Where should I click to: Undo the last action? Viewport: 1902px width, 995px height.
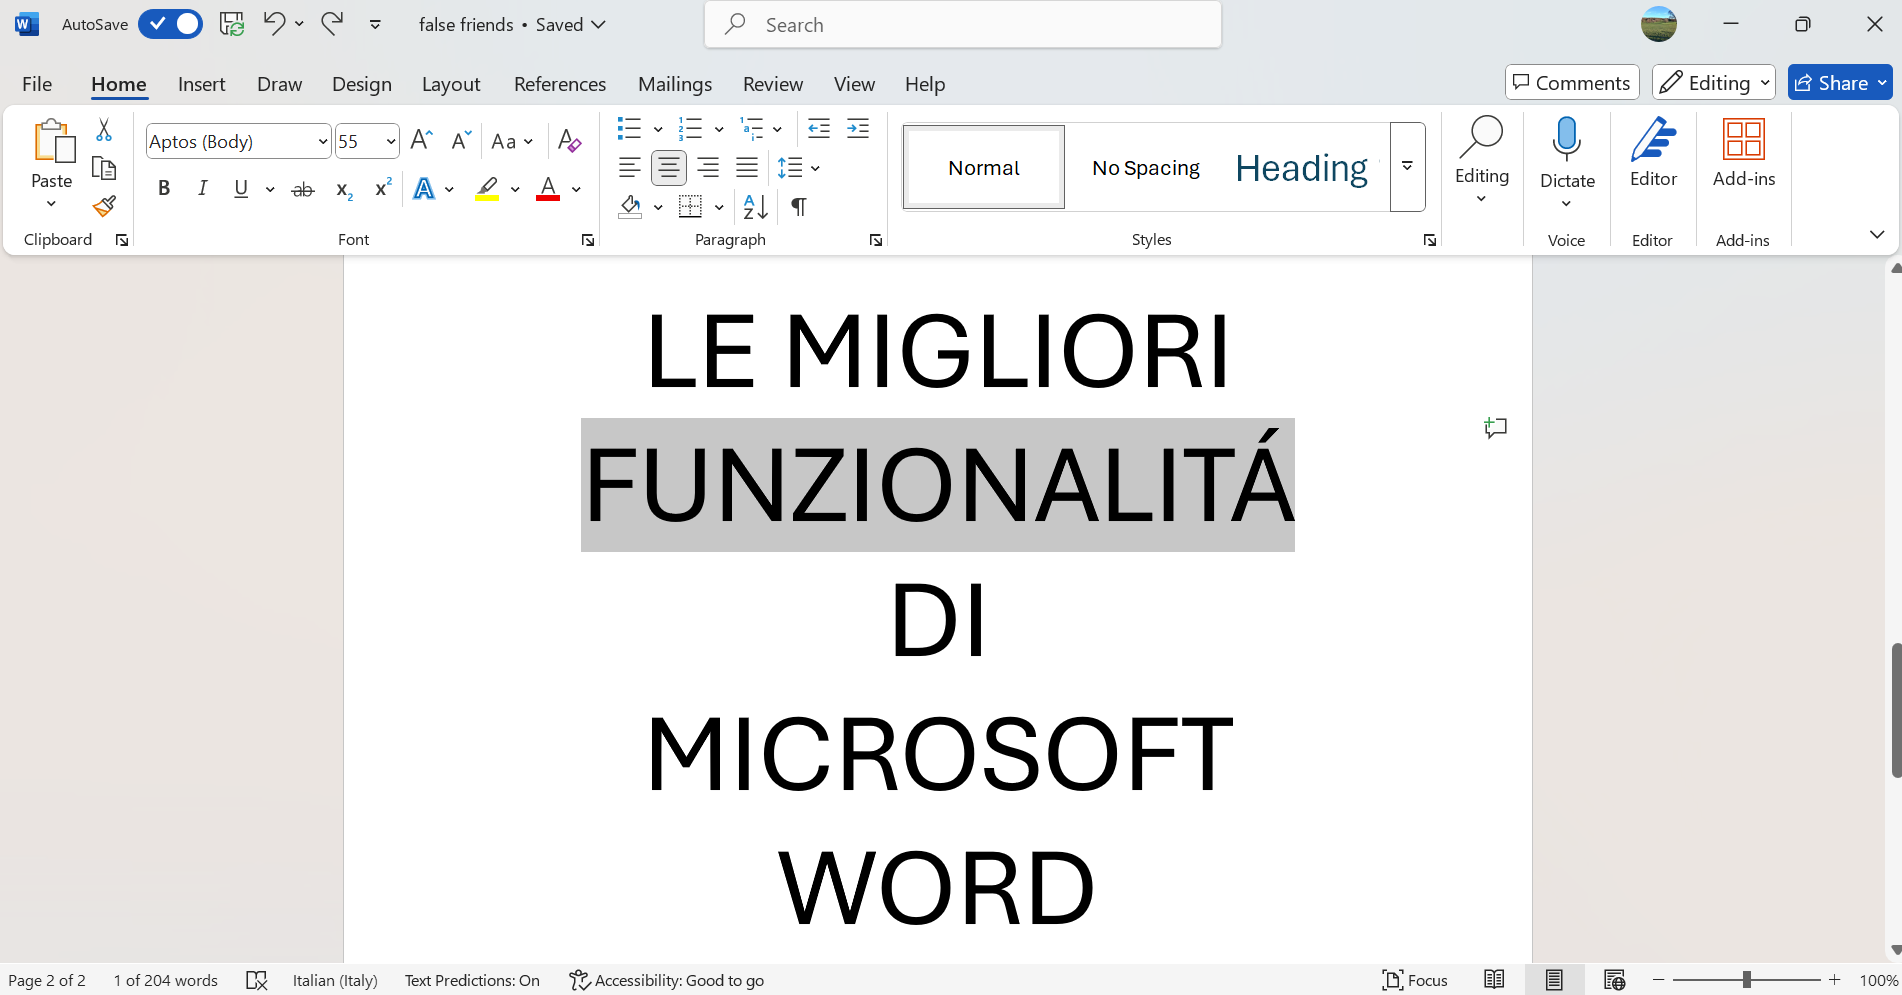coord(273,24)
